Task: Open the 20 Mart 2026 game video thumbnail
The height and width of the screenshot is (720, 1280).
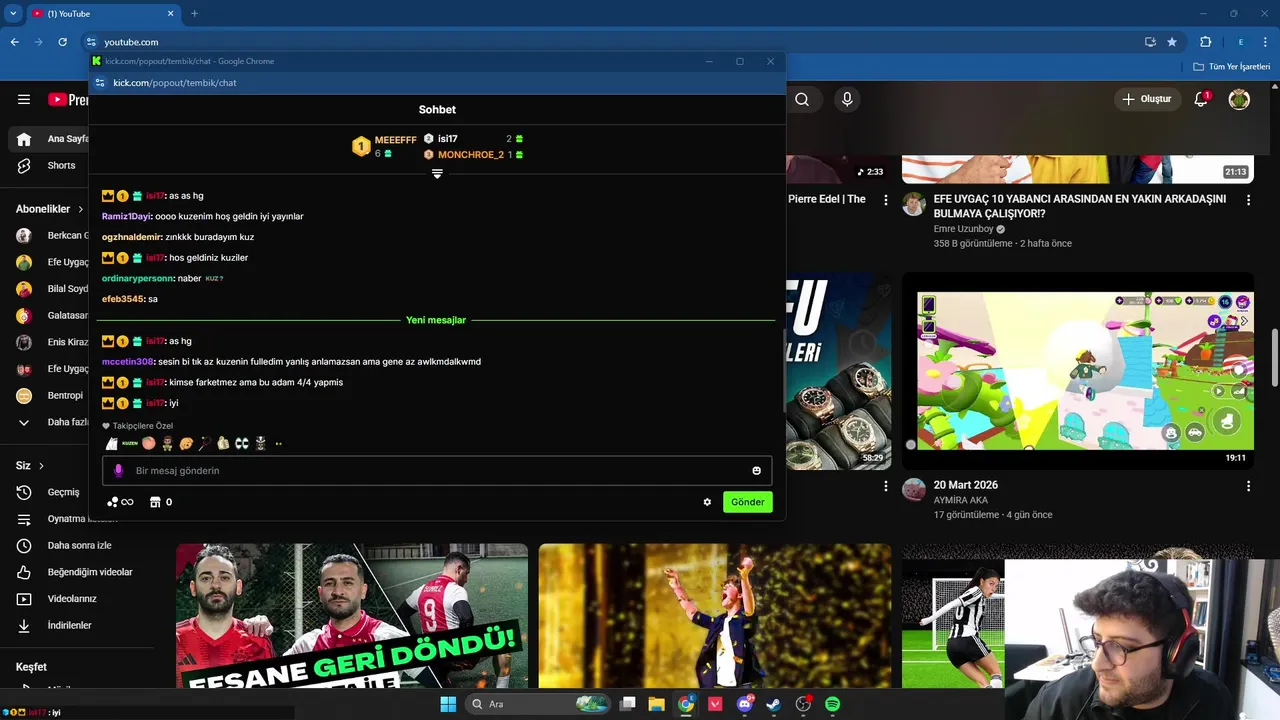Action: 1078,371
